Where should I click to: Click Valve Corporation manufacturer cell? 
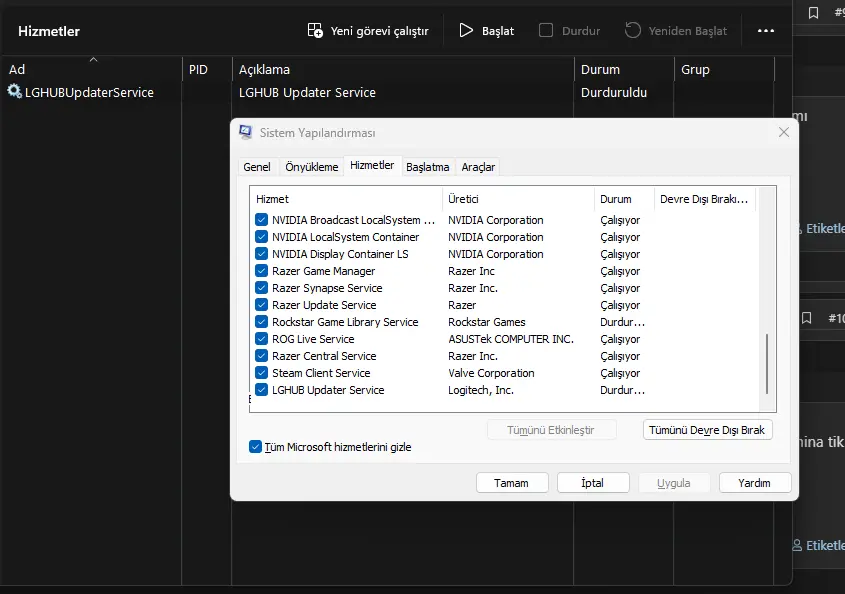[491, 373]
